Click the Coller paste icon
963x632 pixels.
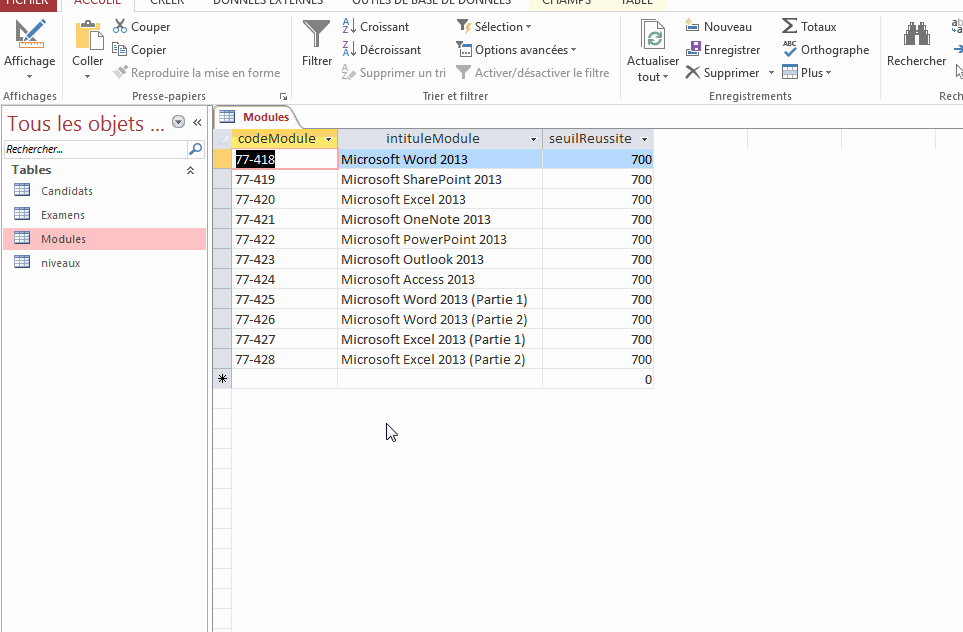tap(88, 34)
